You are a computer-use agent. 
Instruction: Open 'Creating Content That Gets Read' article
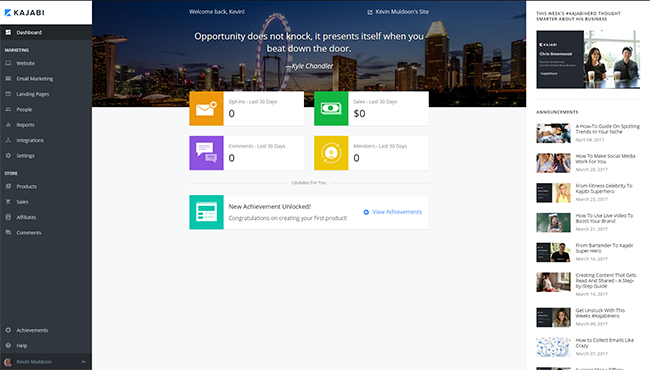click(x=606, y=281)
